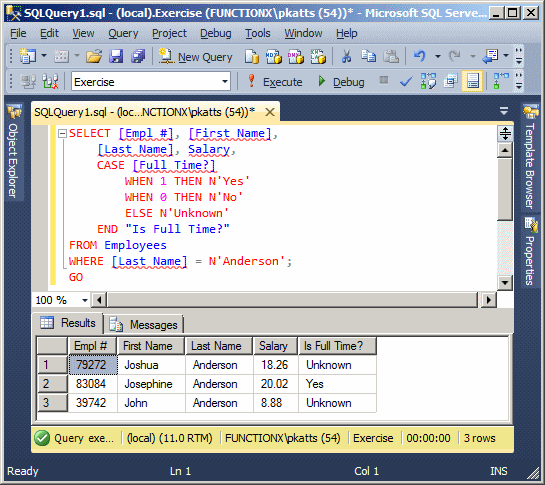Toggle the Results to Grid button
Screen dimensions: 545x485
tap(472, 81)
